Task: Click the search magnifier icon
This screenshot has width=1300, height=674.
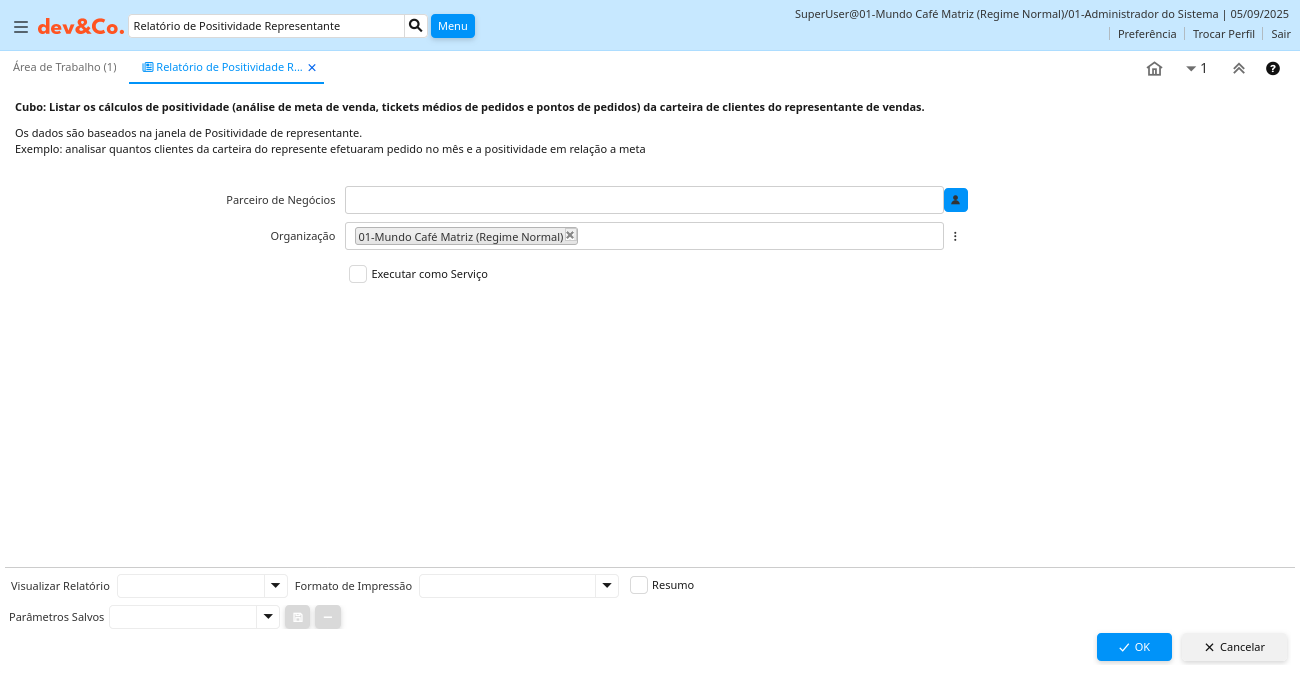Action: 416,26
